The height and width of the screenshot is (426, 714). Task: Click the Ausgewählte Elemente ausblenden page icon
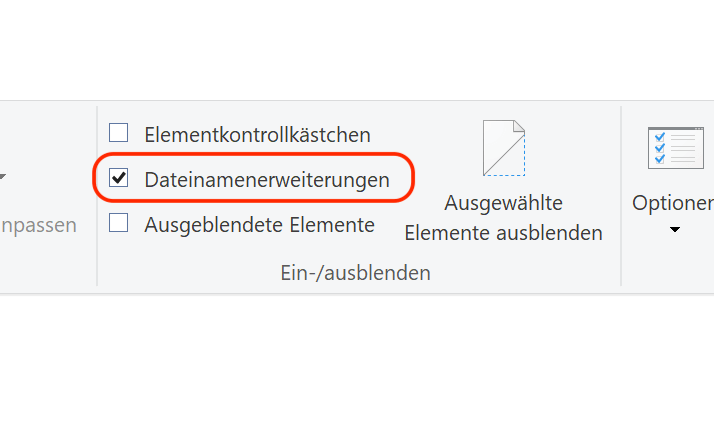[504, 148]
